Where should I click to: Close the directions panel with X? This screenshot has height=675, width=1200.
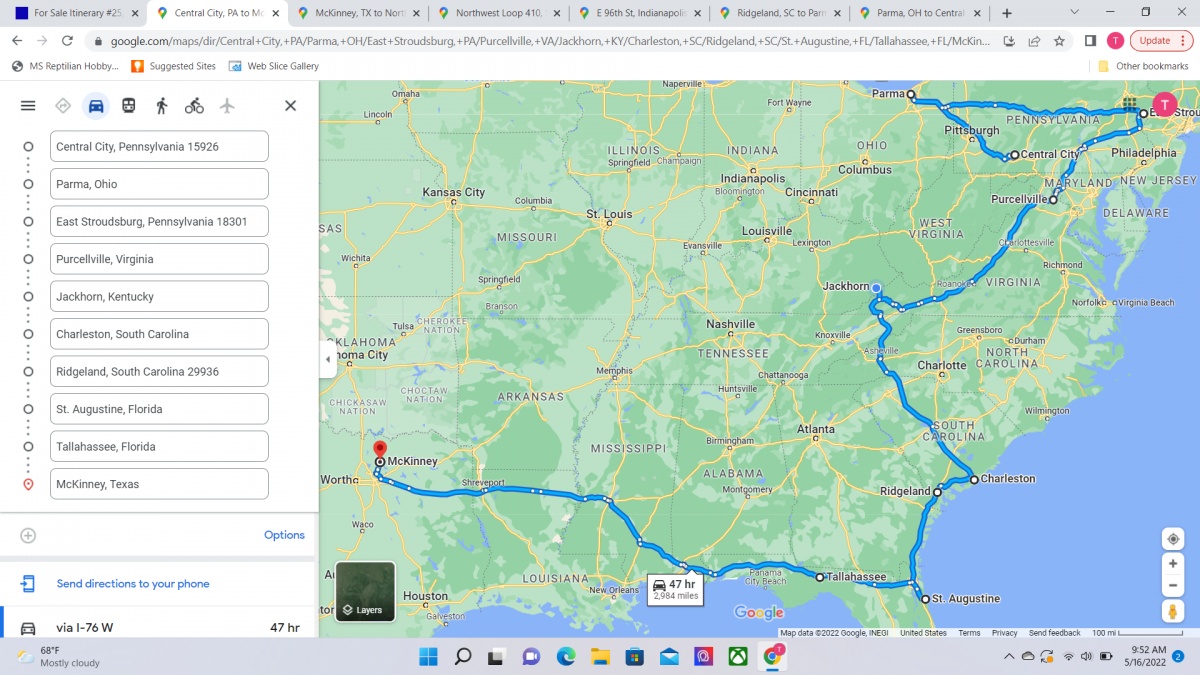290,106
